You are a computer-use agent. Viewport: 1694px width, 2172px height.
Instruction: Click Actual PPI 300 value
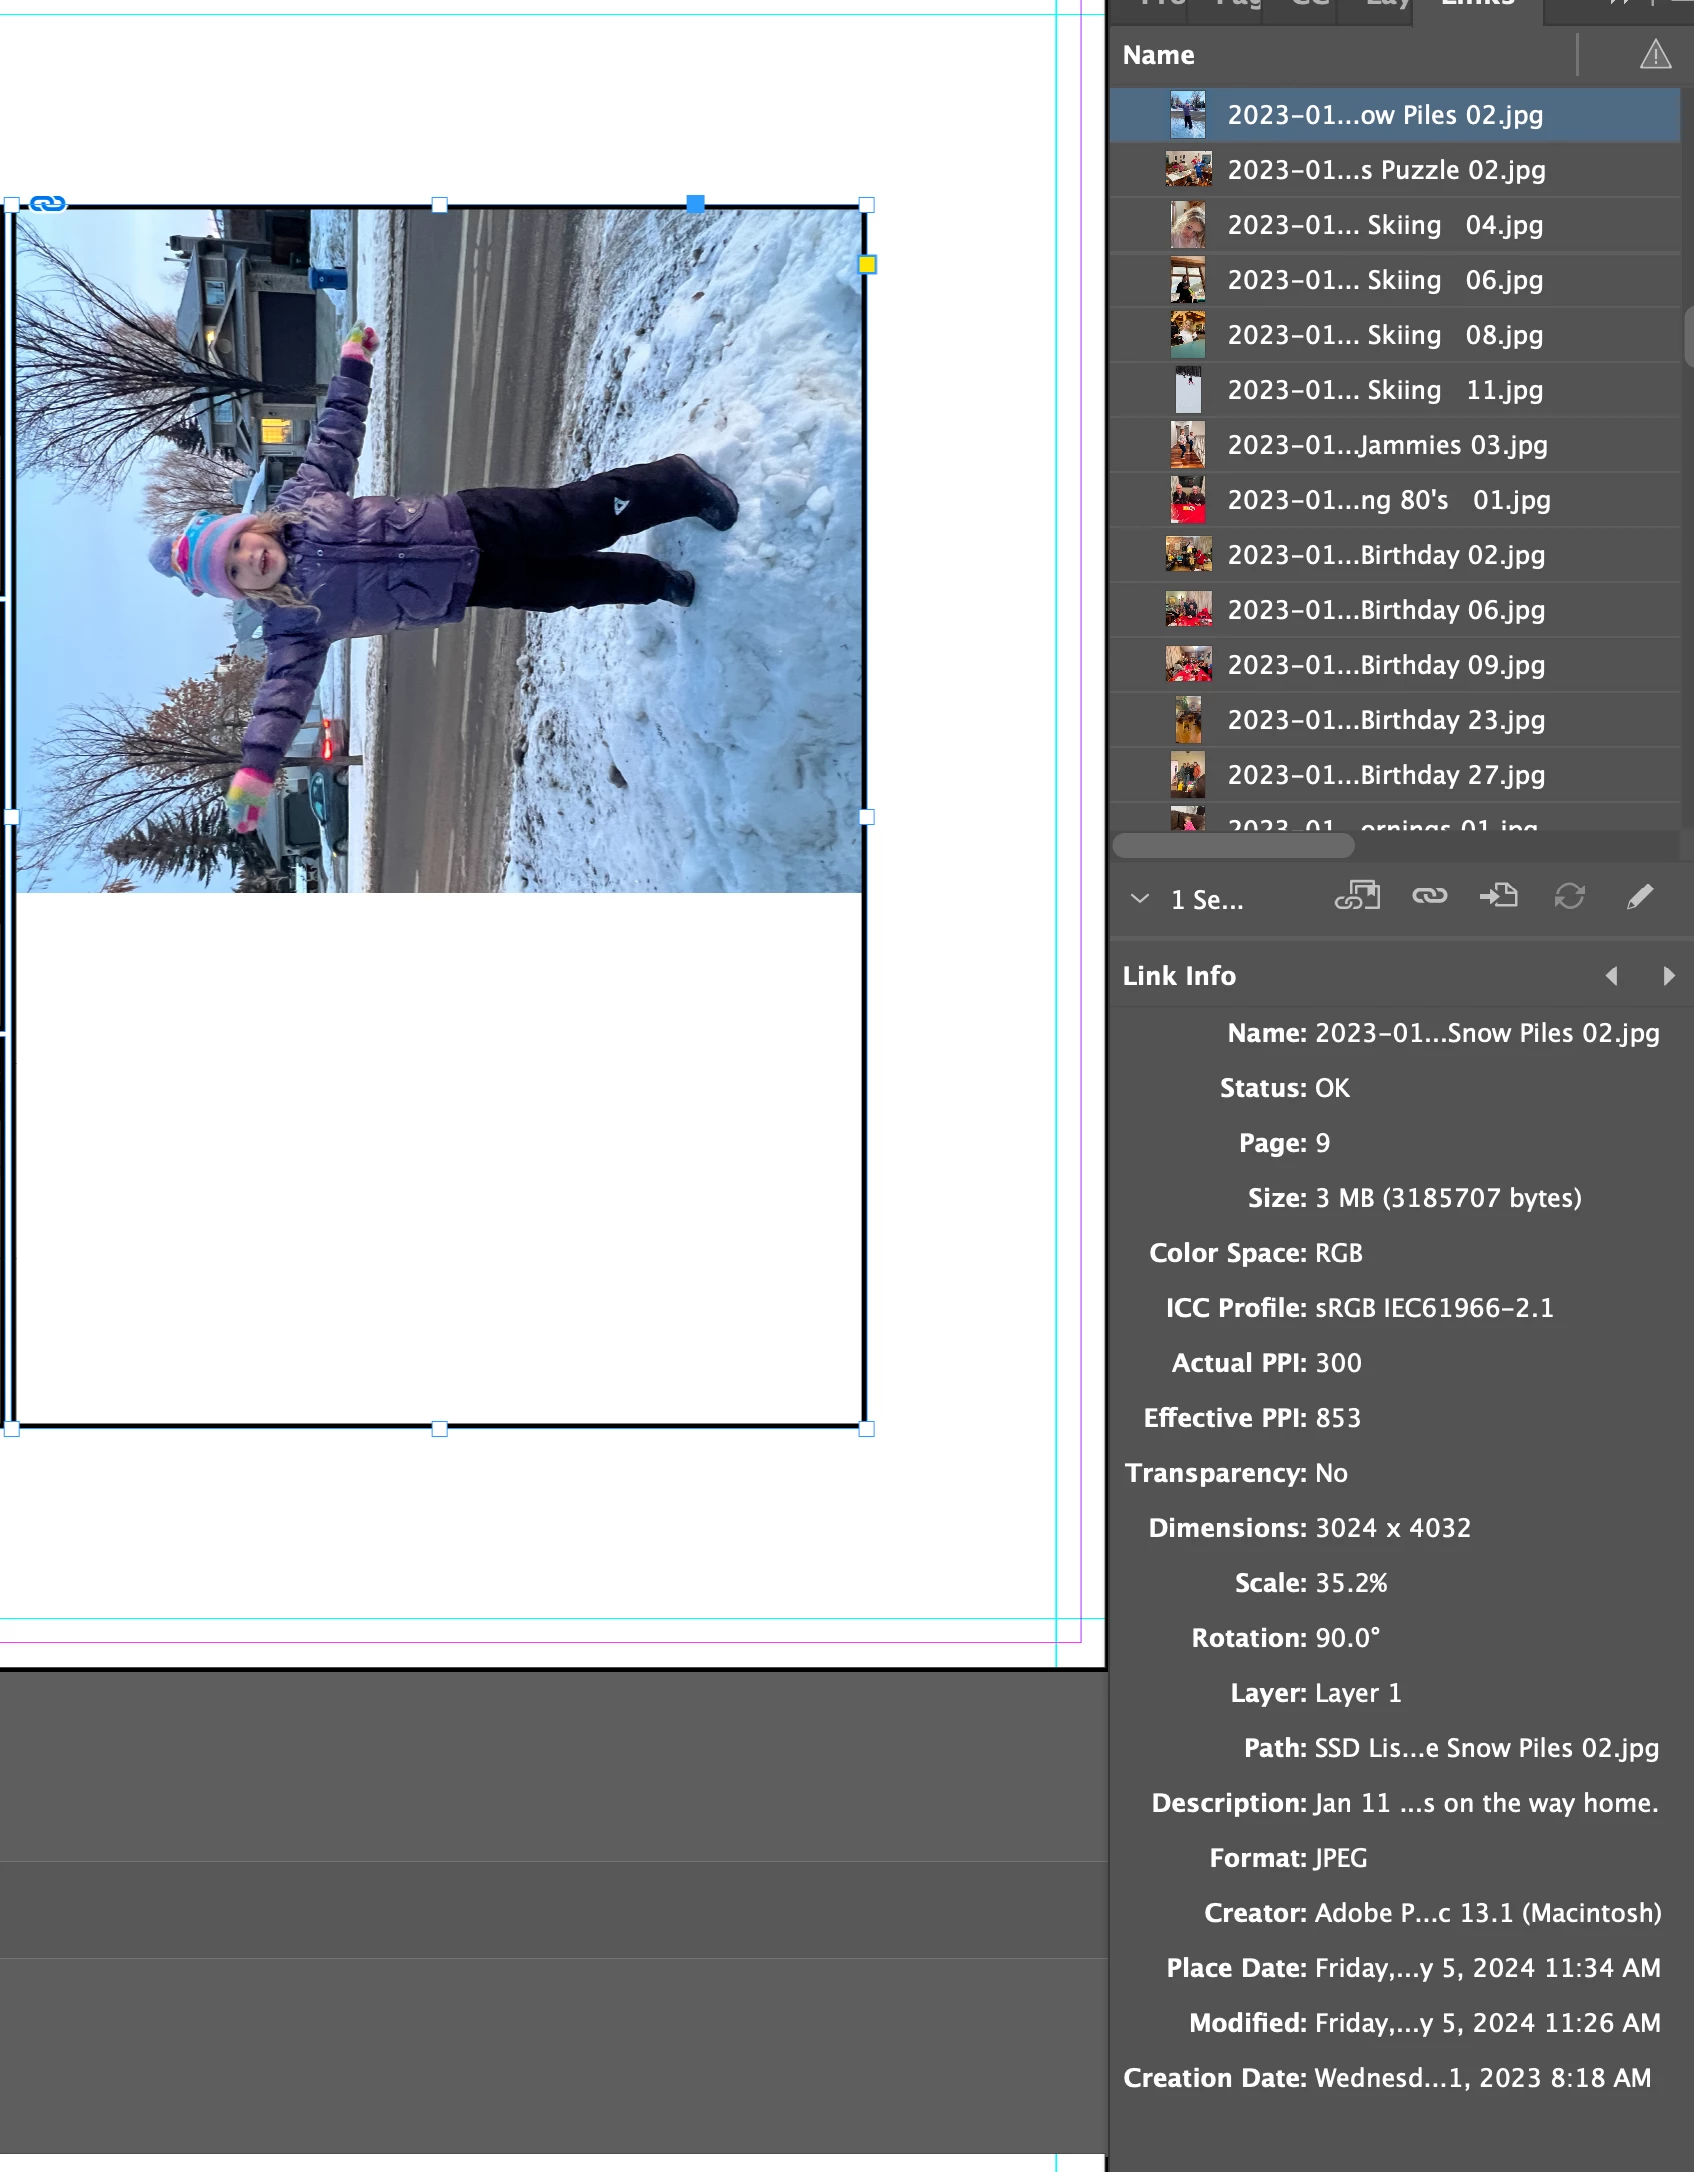(x=1338, y=1363)
